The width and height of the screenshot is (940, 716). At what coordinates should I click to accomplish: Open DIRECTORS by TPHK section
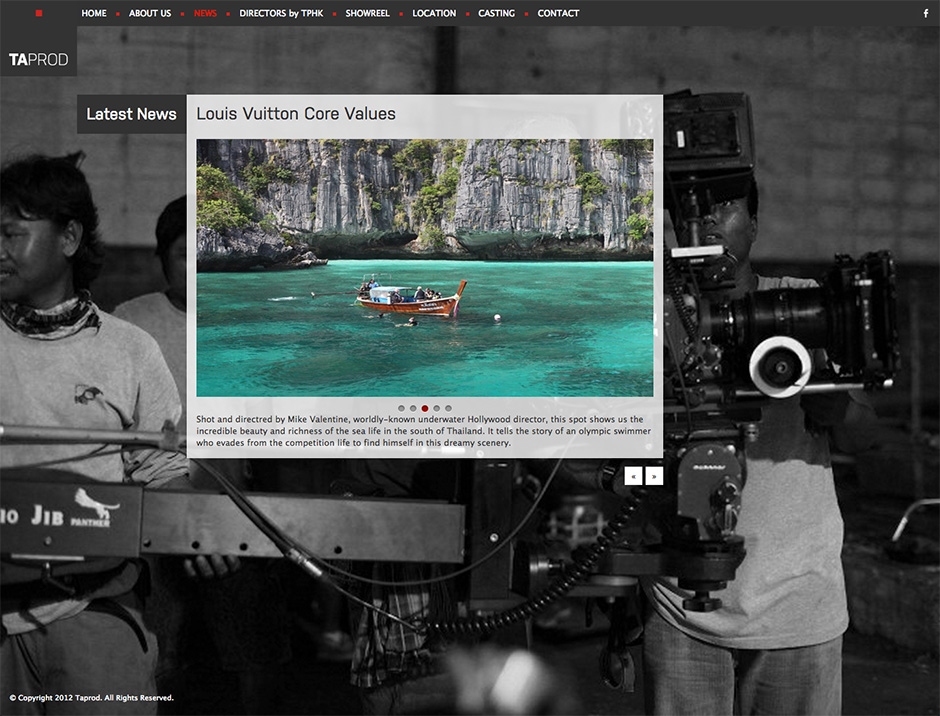[x=281, y=13]
